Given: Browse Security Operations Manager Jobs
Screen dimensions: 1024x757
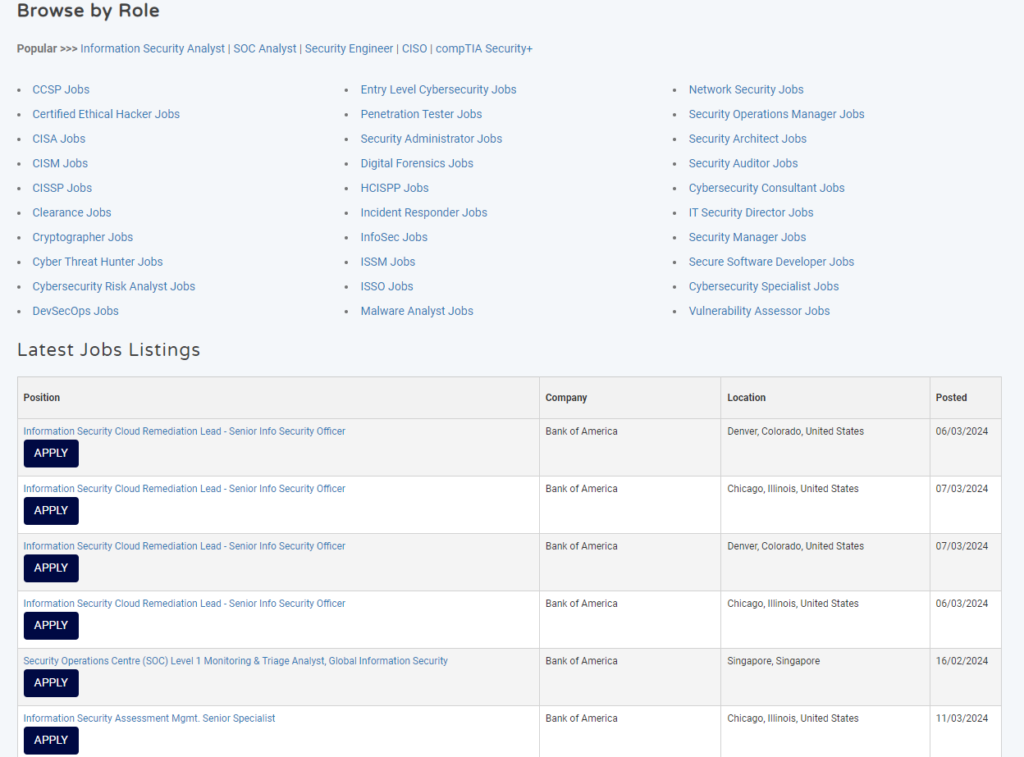Looking at the screenshot, I should (776, 114).
